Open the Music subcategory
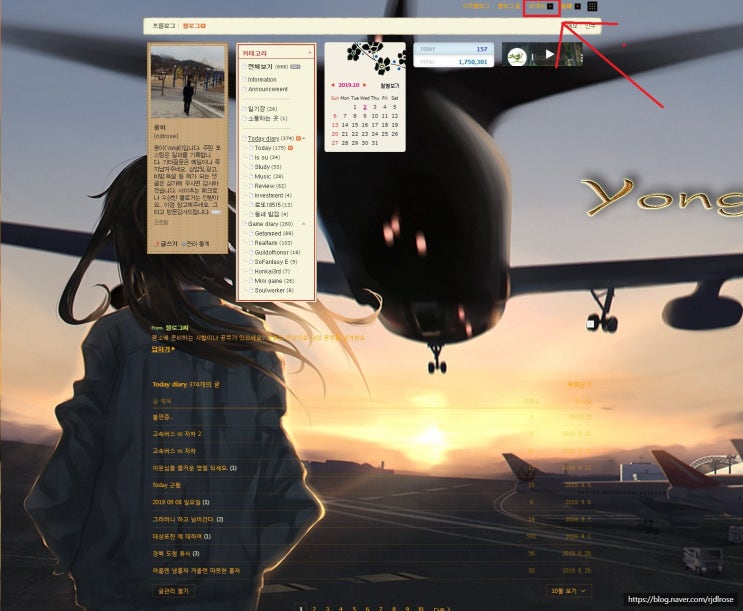The image size is (743, 611). click(x=263, y=176)
